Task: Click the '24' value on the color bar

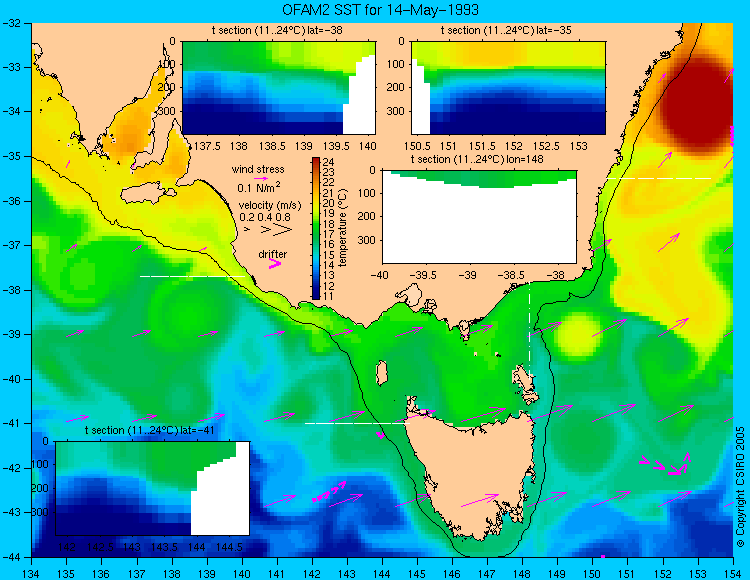Action: 328,161
